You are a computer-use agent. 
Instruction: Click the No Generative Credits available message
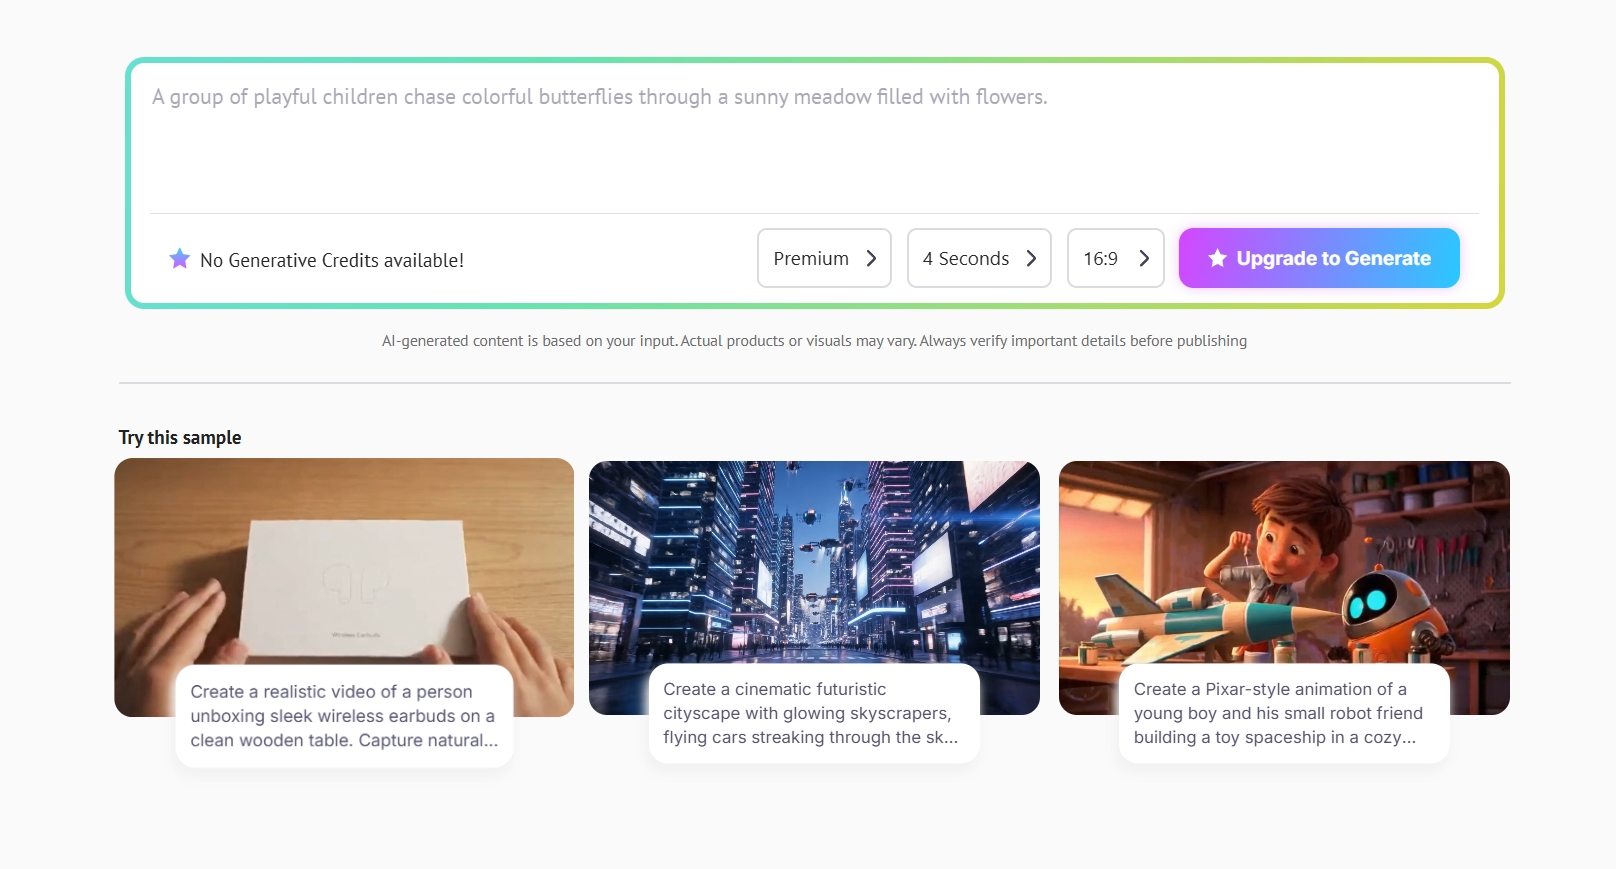coord(331,260)
